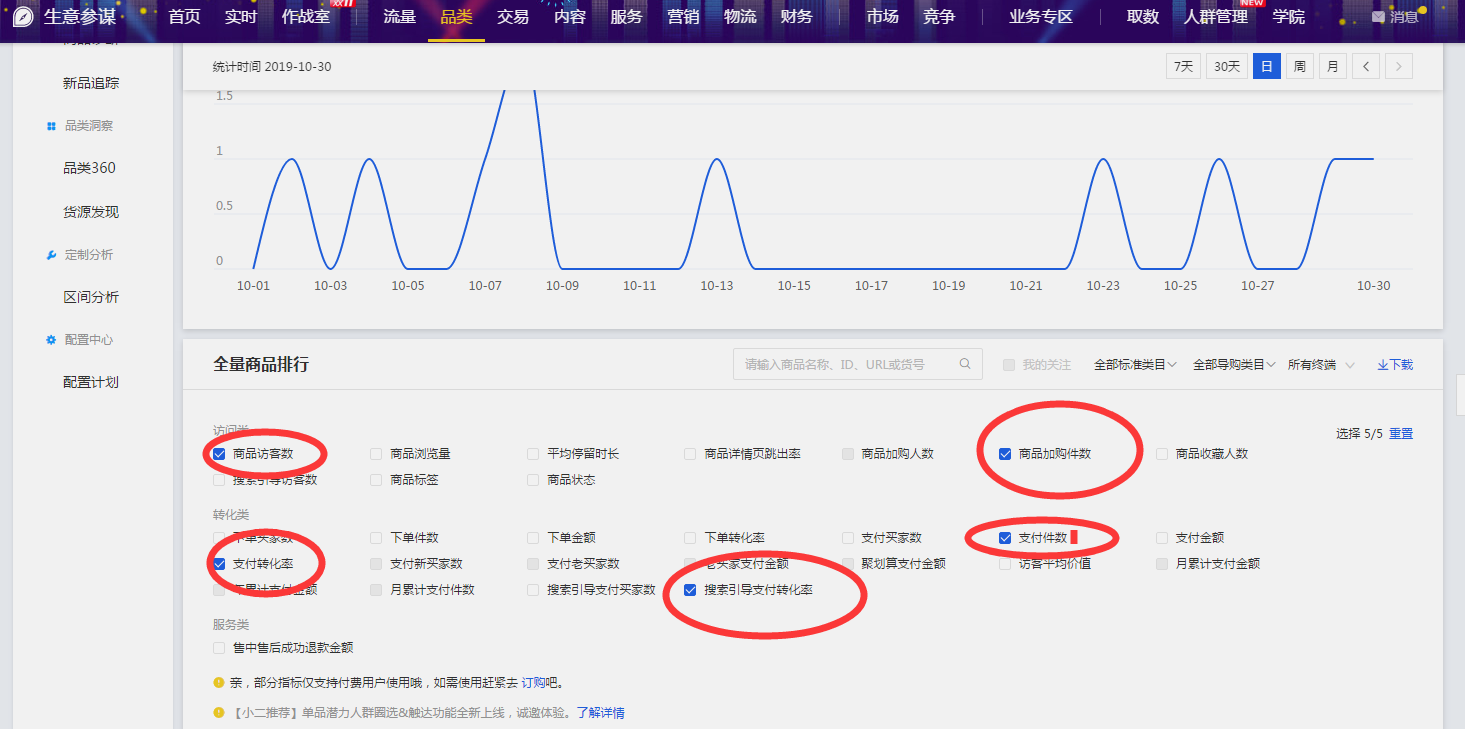
Task: Check the 下单件数 checkbox
Action: click(x=376, y=538)
